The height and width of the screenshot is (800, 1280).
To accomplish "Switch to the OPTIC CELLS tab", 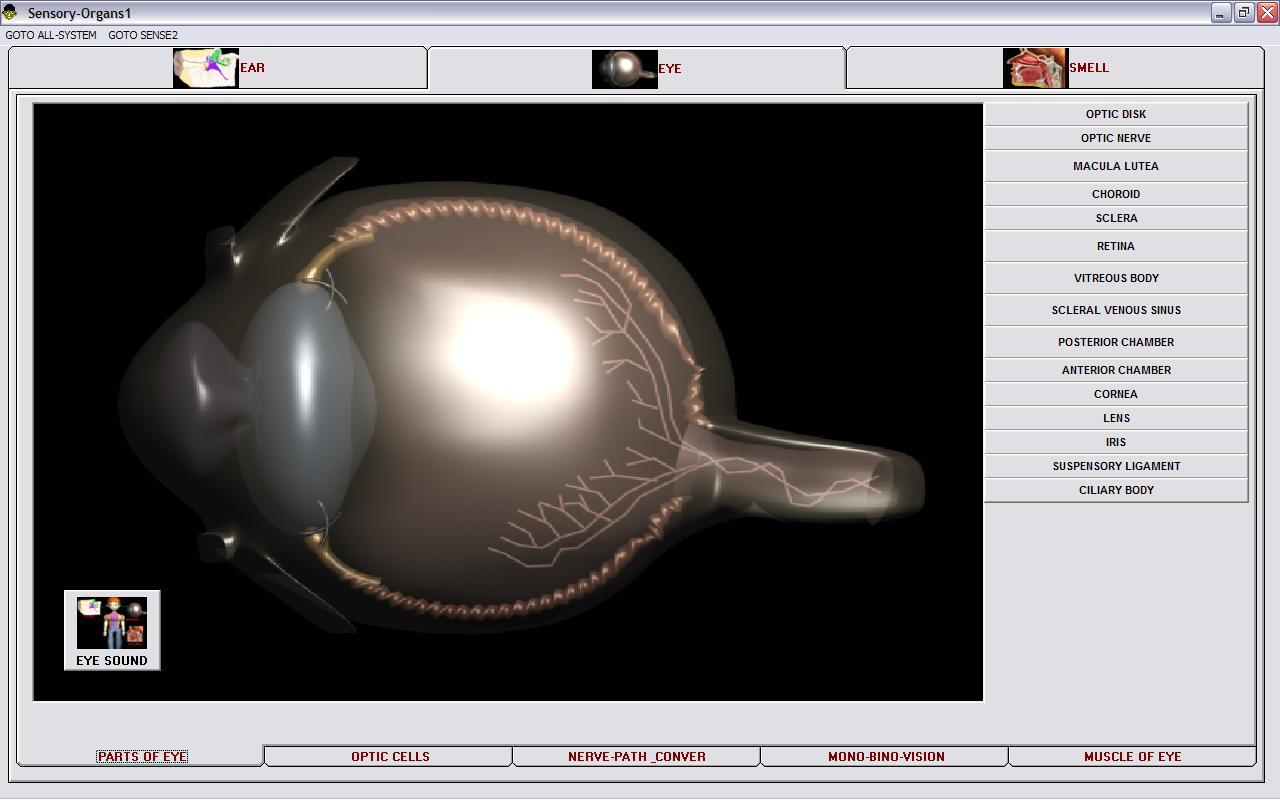I will tap(388, 756).
